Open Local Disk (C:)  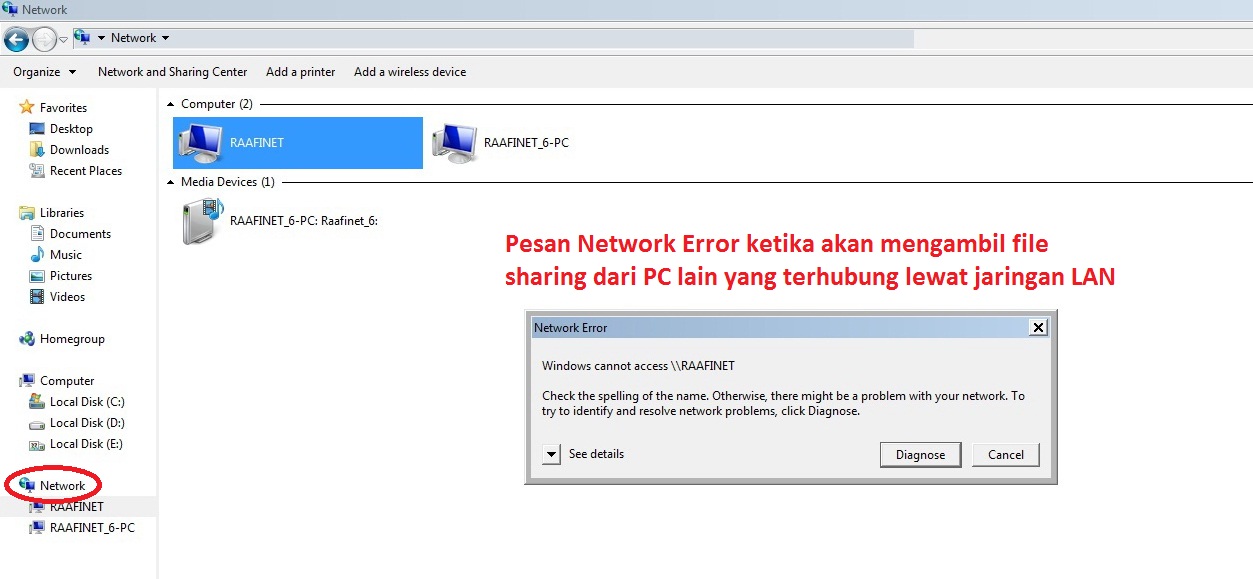[x=80, y=401]
